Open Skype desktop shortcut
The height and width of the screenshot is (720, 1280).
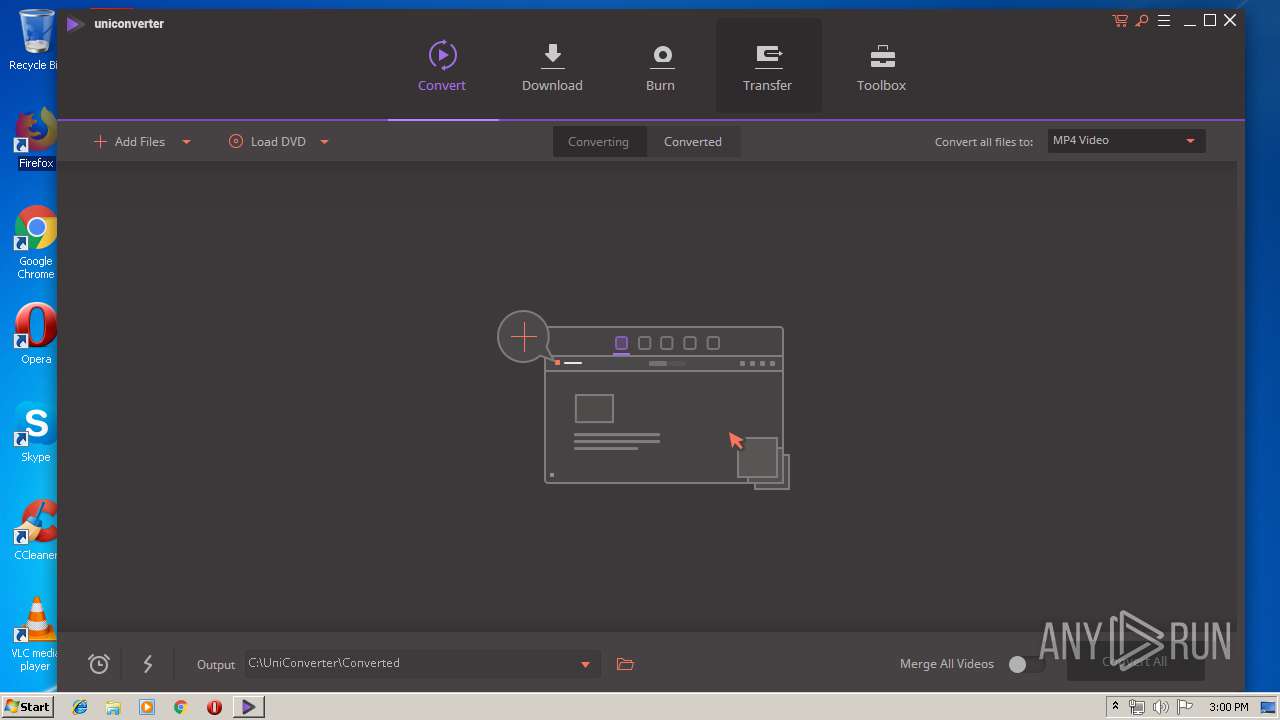pos(36,432)
